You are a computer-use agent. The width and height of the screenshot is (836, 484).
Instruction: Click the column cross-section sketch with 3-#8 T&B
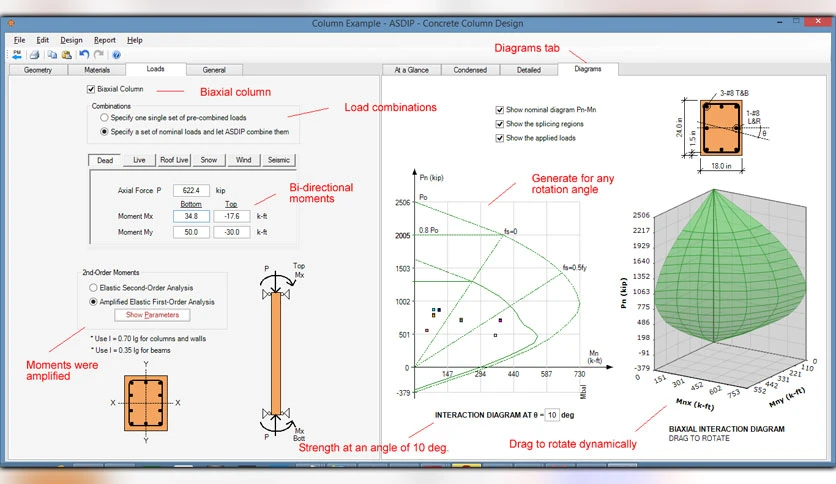pyautogui.click(x=721, y=128)
